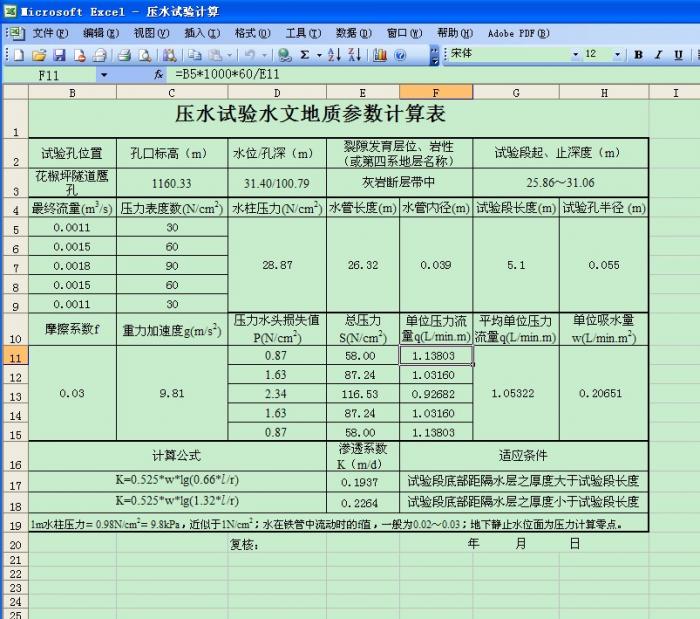The height and width of the screenshot is (619, 700).
Task: Click the Save icon in the toolbar
Action: tap(59, 55)
